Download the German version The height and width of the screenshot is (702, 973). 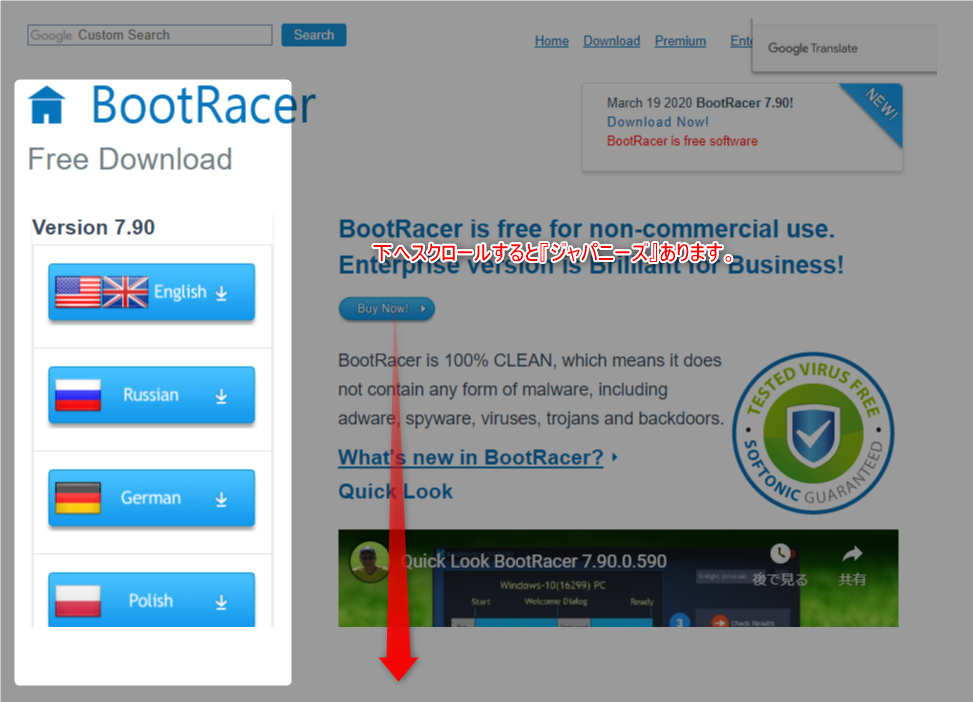[x=151, y=498]
